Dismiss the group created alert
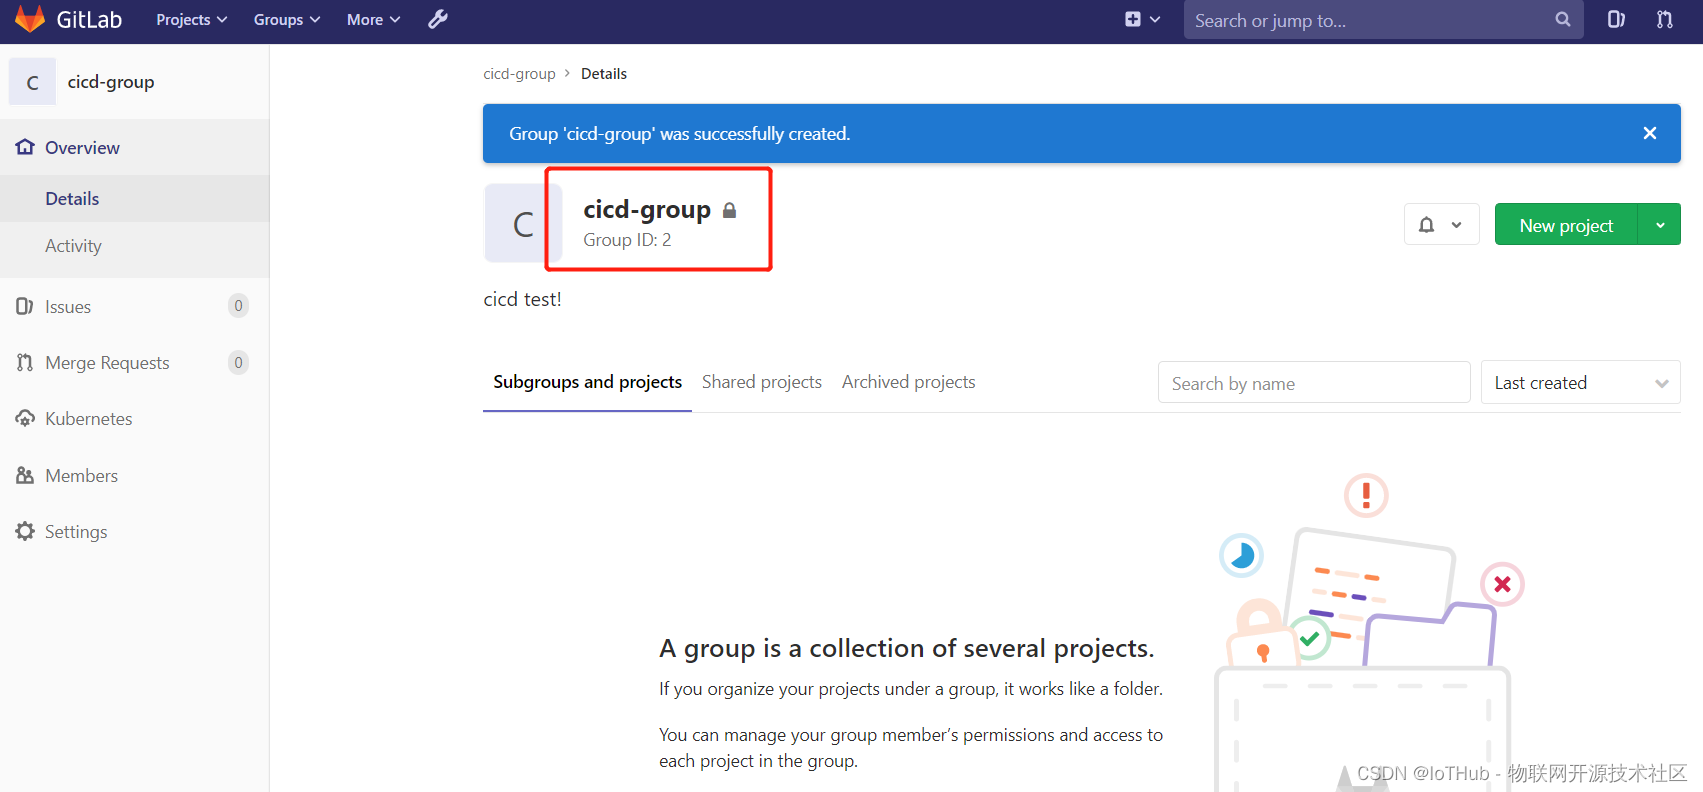1703x792 pixels. click(x=1650, y=133)
